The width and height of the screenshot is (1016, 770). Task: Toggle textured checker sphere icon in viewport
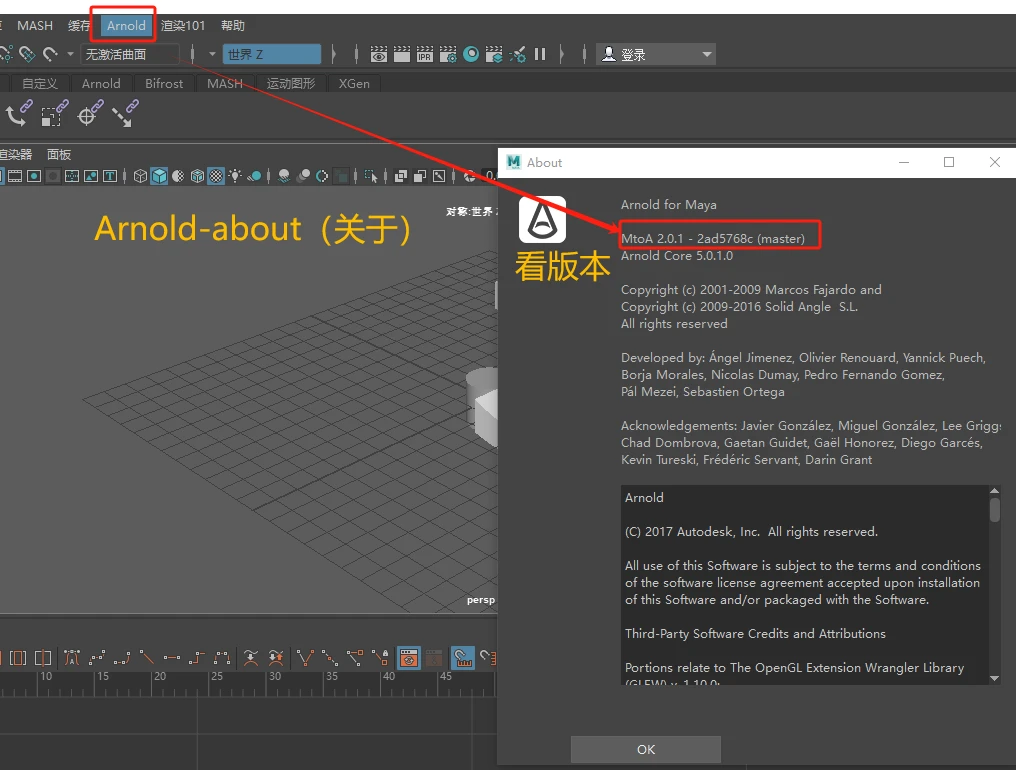216,176
